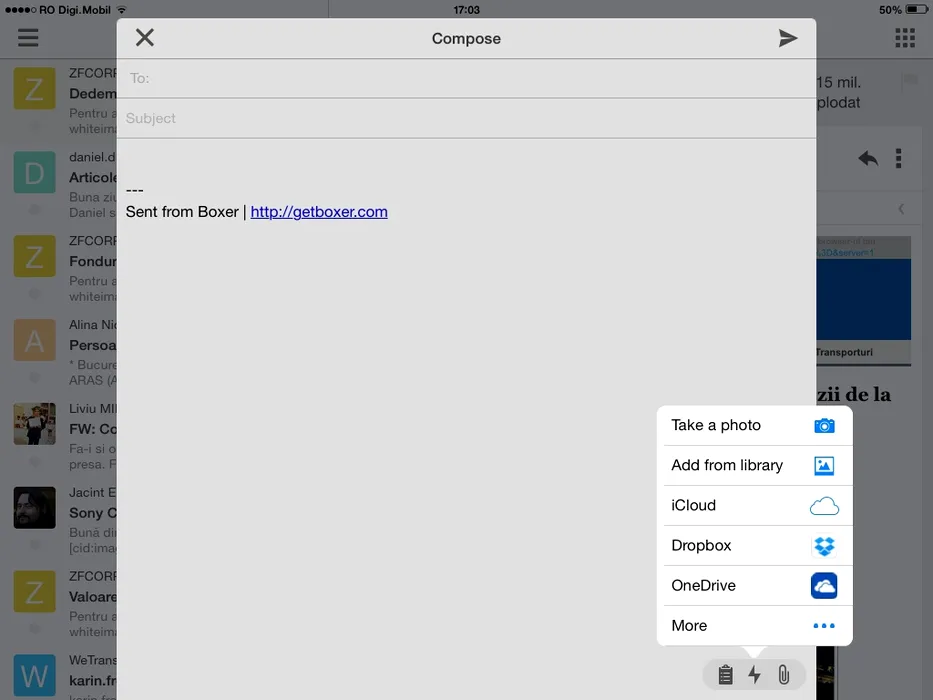Close the Compose window with X
Image resolution: width=933 pixels, height=700 pixels.
pyautogui.click(x=145, y=38)
